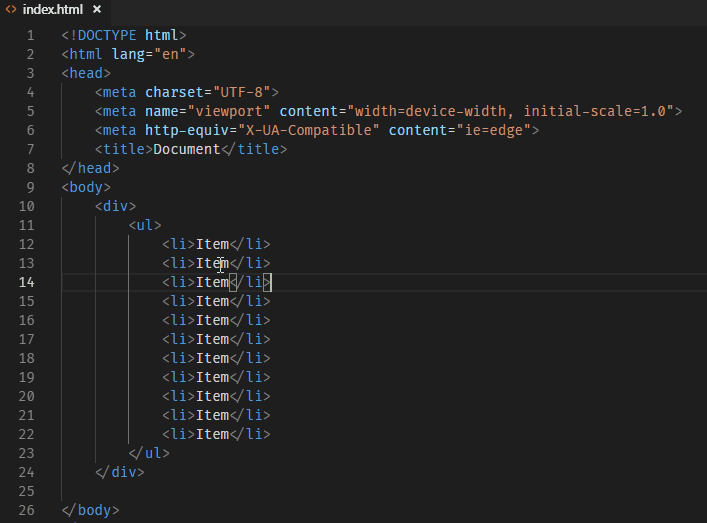The height and width of the screenshot is (523, 707).
Task: Click the opening div tag on line 10
Action: pyautogui.click(x=115, y=206)
